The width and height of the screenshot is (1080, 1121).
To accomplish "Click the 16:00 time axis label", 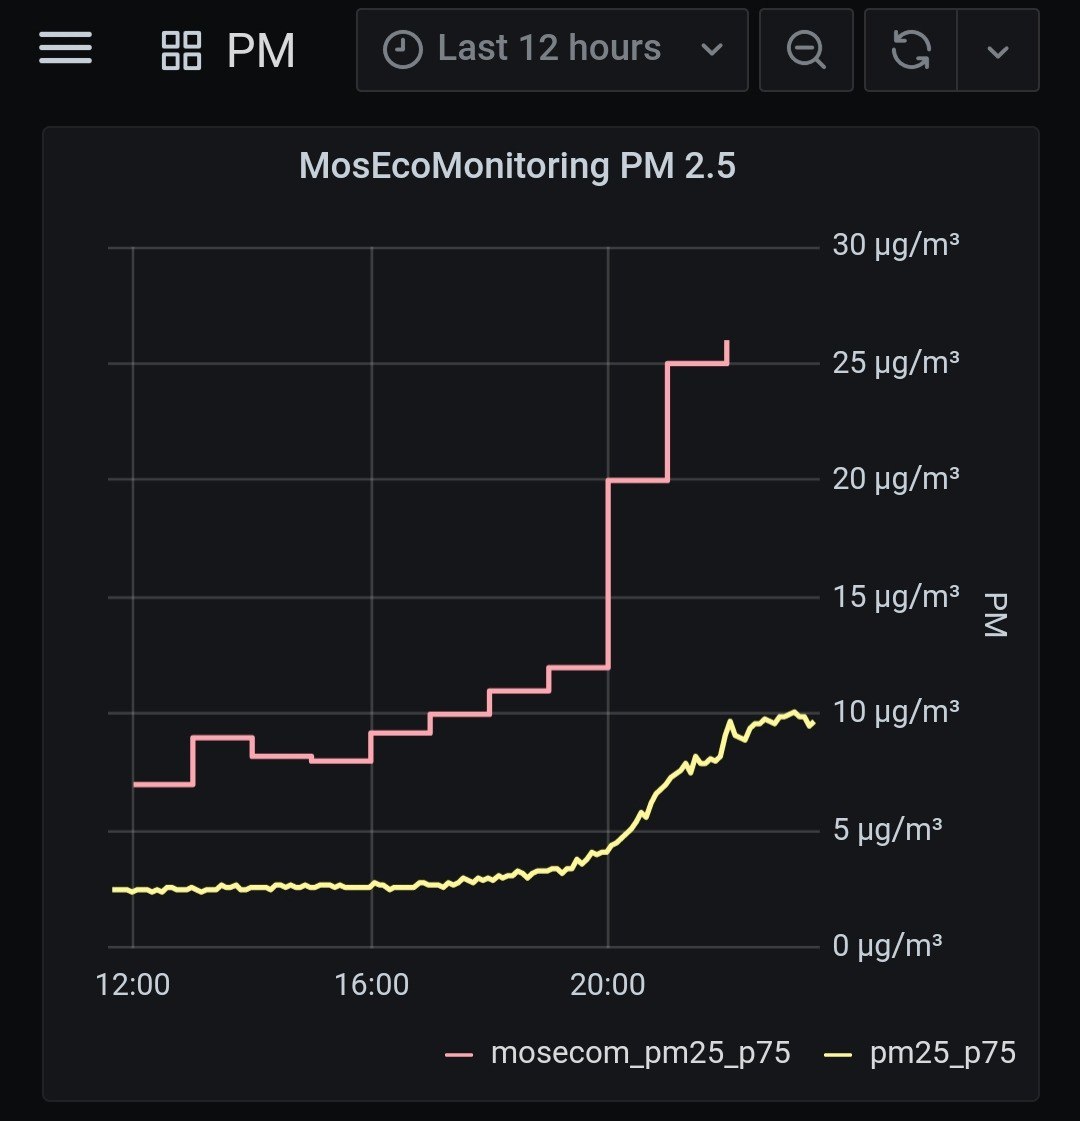I will point(372,985).
